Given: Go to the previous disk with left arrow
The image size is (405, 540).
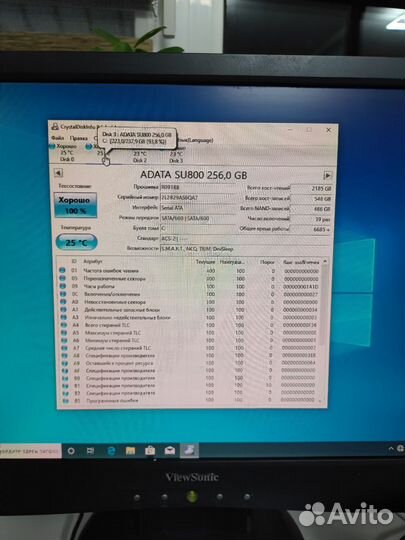Looking at the screenshot, I should [x=58, y=173].
